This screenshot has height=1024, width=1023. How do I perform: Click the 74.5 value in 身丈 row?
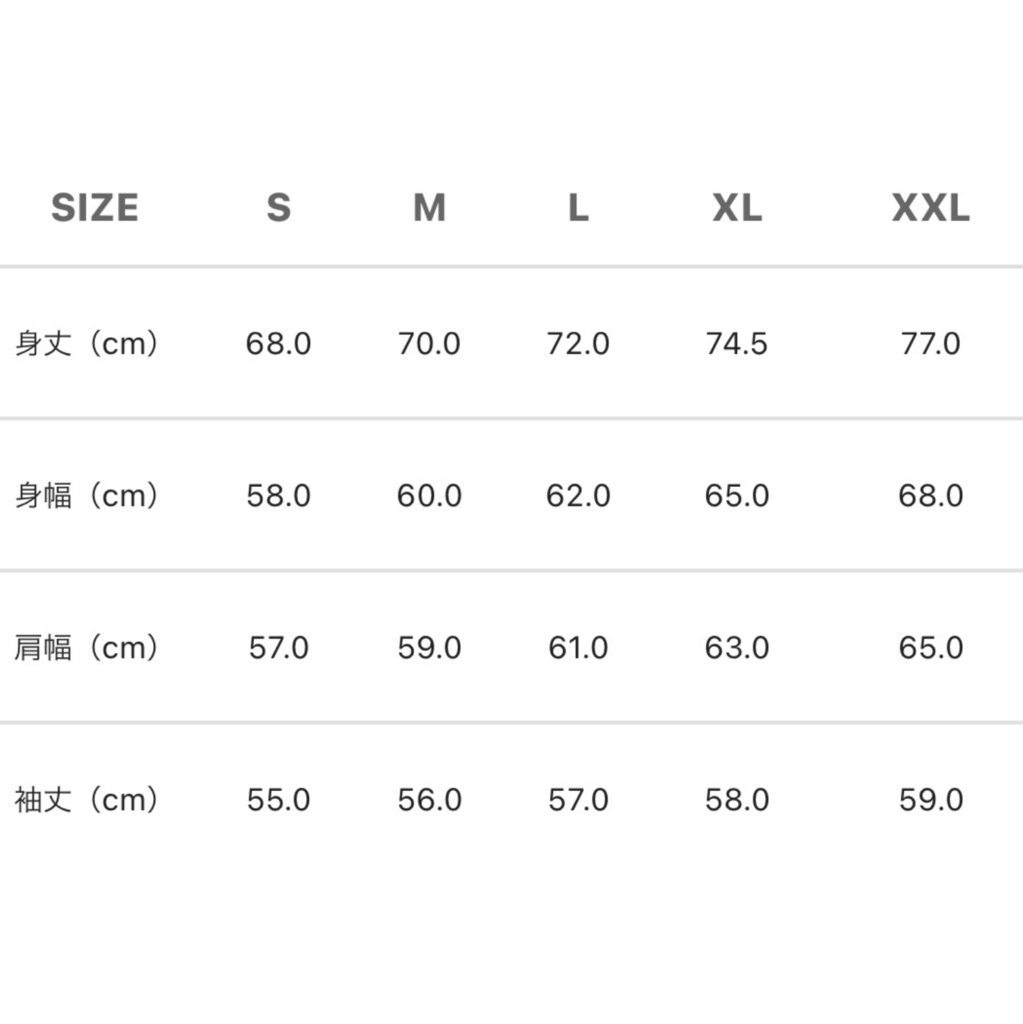(x=737, y=344)
